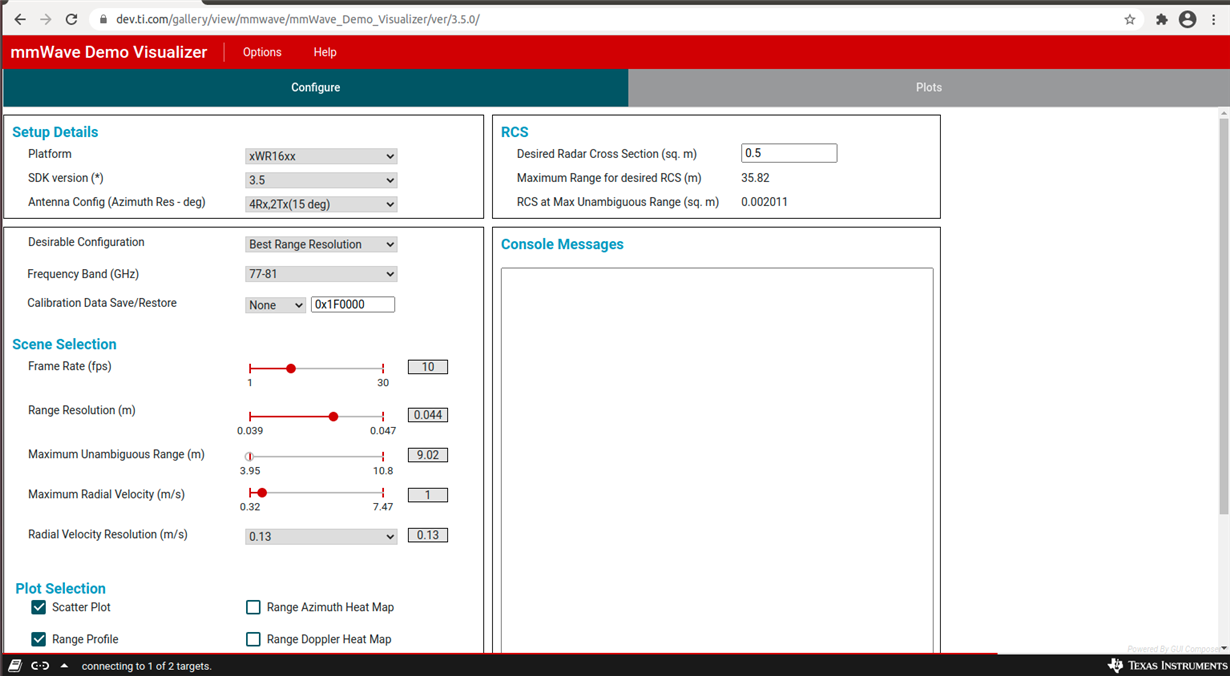Click the Maximum Radial Velocity slider handle
The width and height of the screenshot is (1230, 676).
(262, 492)
